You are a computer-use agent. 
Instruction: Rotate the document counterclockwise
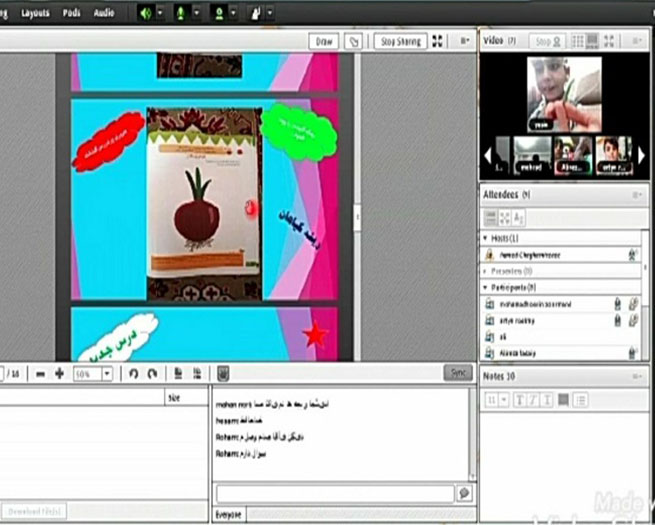[x=133, y=373]
